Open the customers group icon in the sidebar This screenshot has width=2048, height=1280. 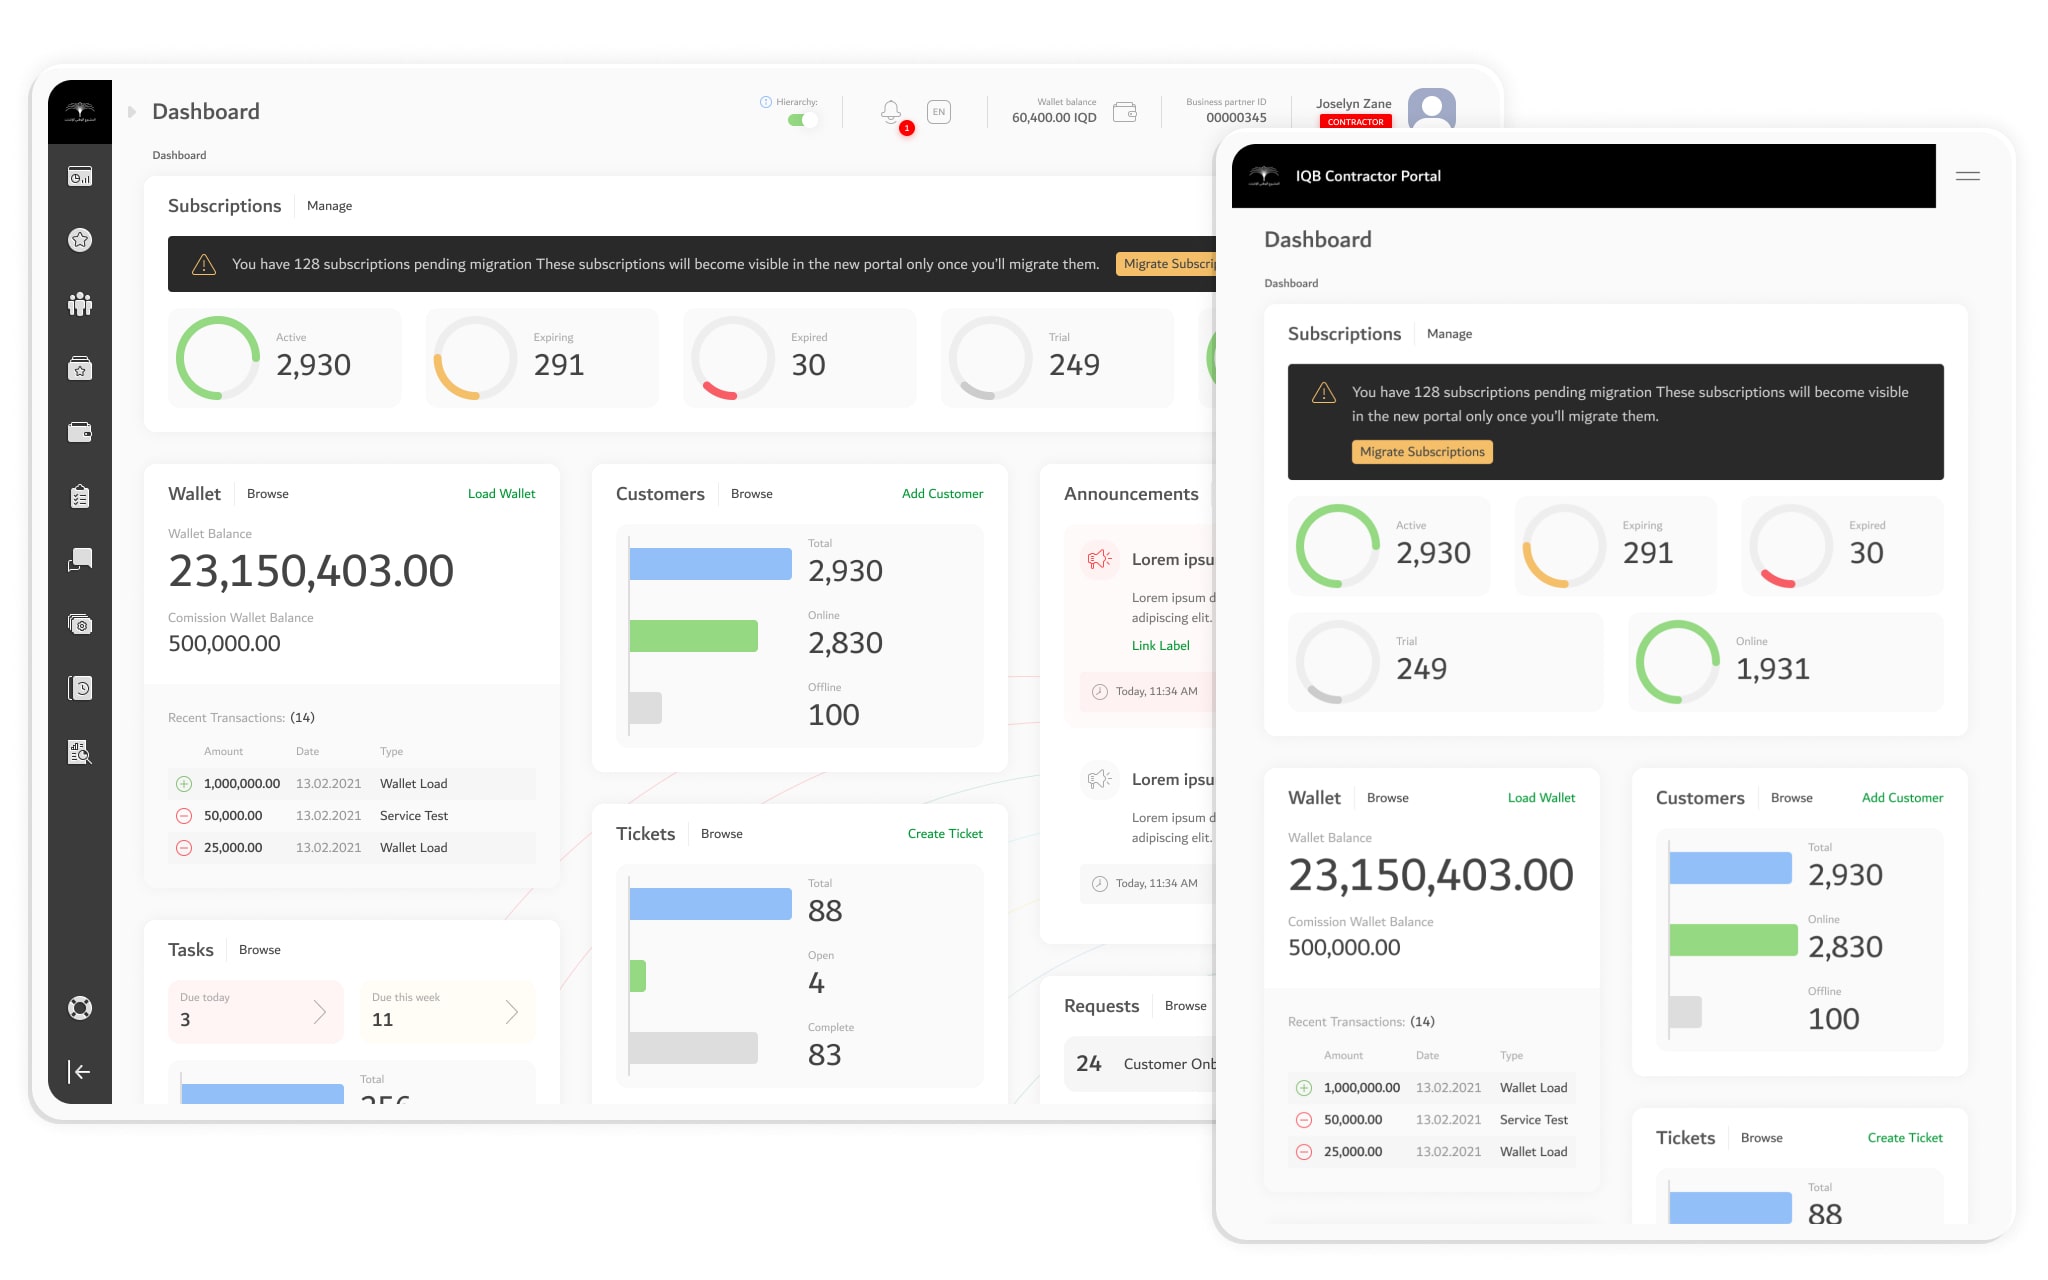tap(80, 304)
